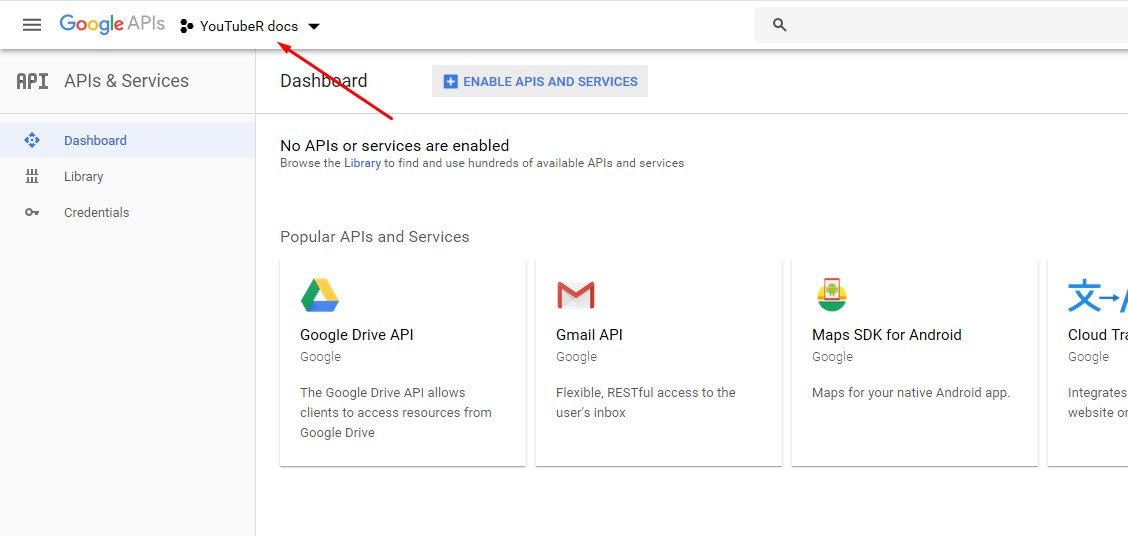Open the hamburger navigation menu
The width and height of the screenshot is (1128, 536).
tap(32, 25)
